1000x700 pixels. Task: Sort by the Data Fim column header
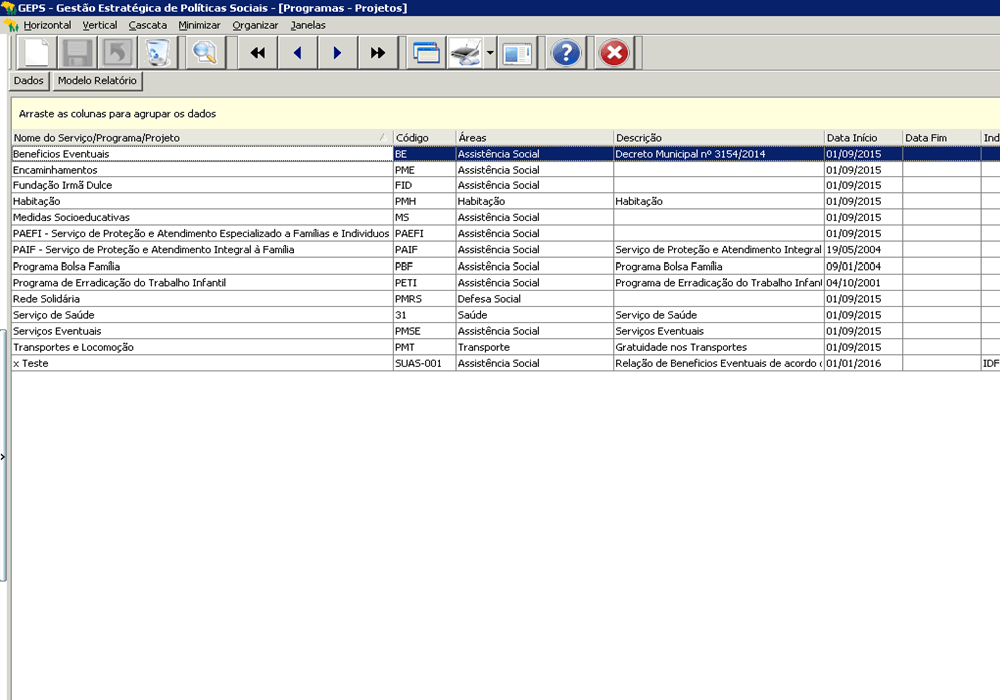[941, 138]
